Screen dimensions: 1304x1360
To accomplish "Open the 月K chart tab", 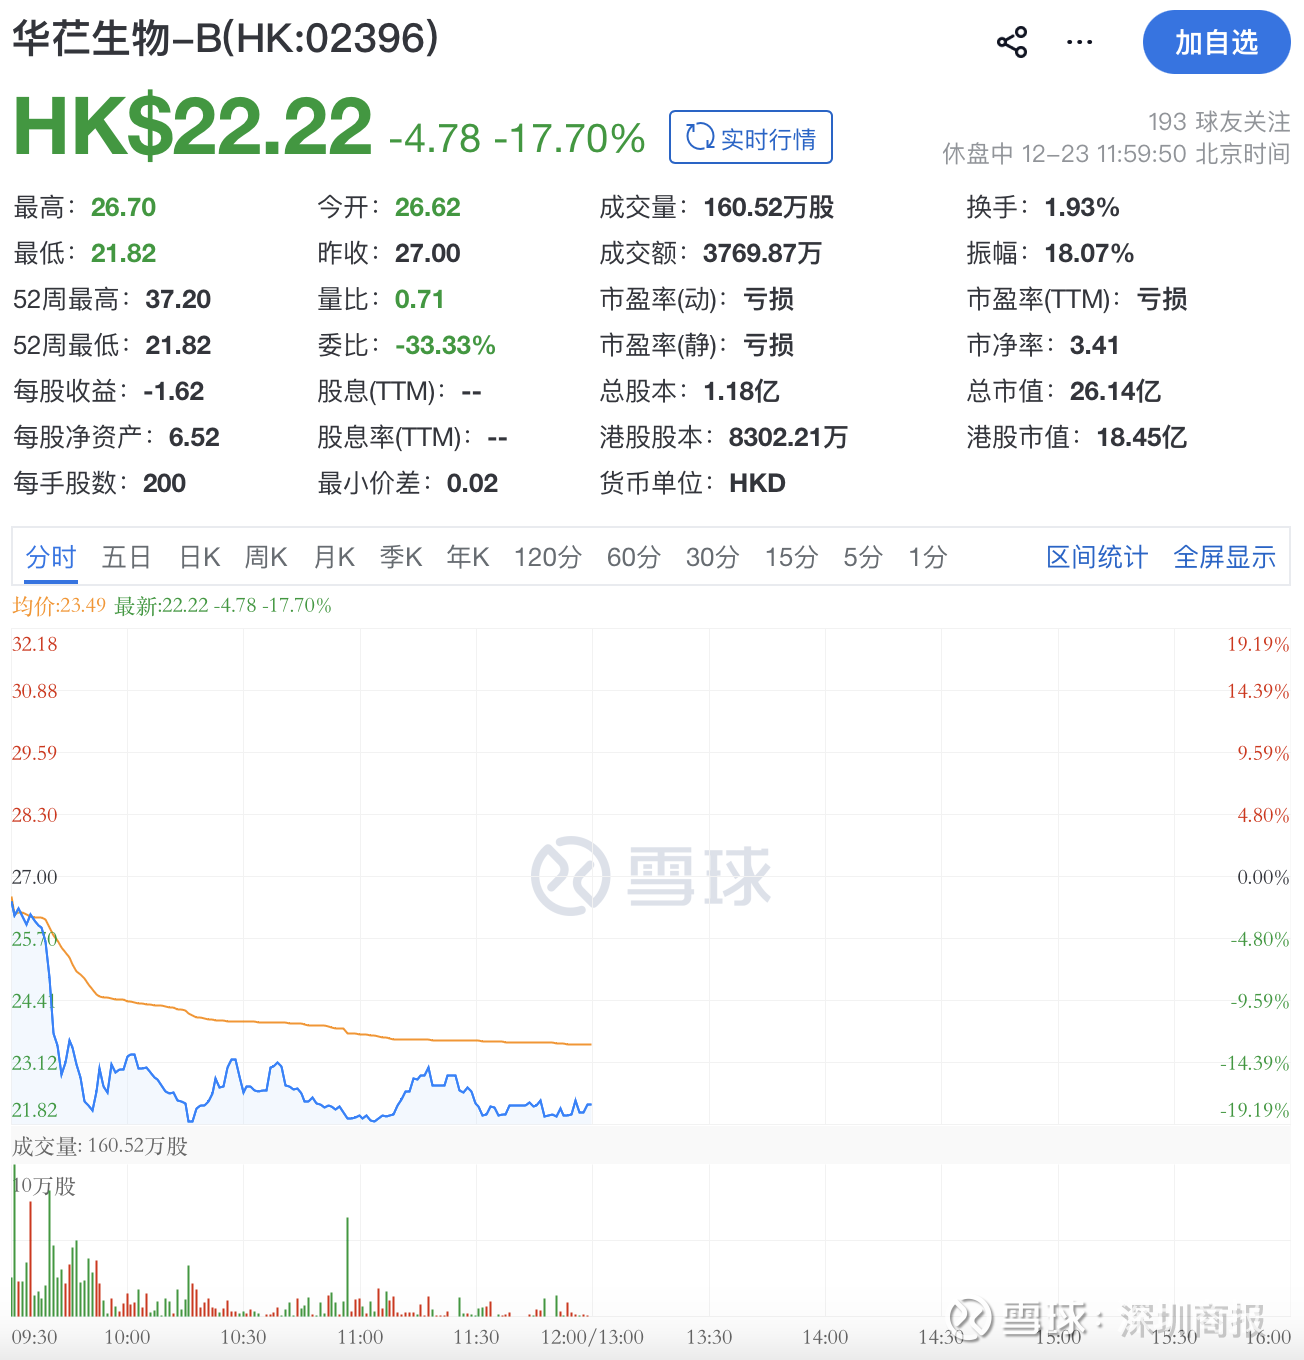I will tap(334, 557).
